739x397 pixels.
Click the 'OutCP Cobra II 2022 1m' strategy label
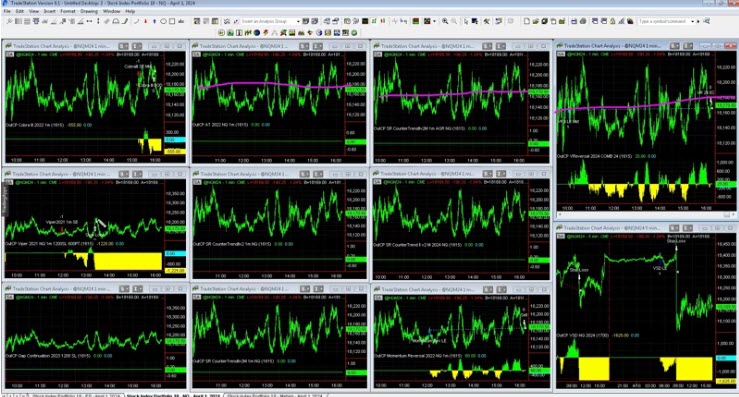tap(35, 125)
